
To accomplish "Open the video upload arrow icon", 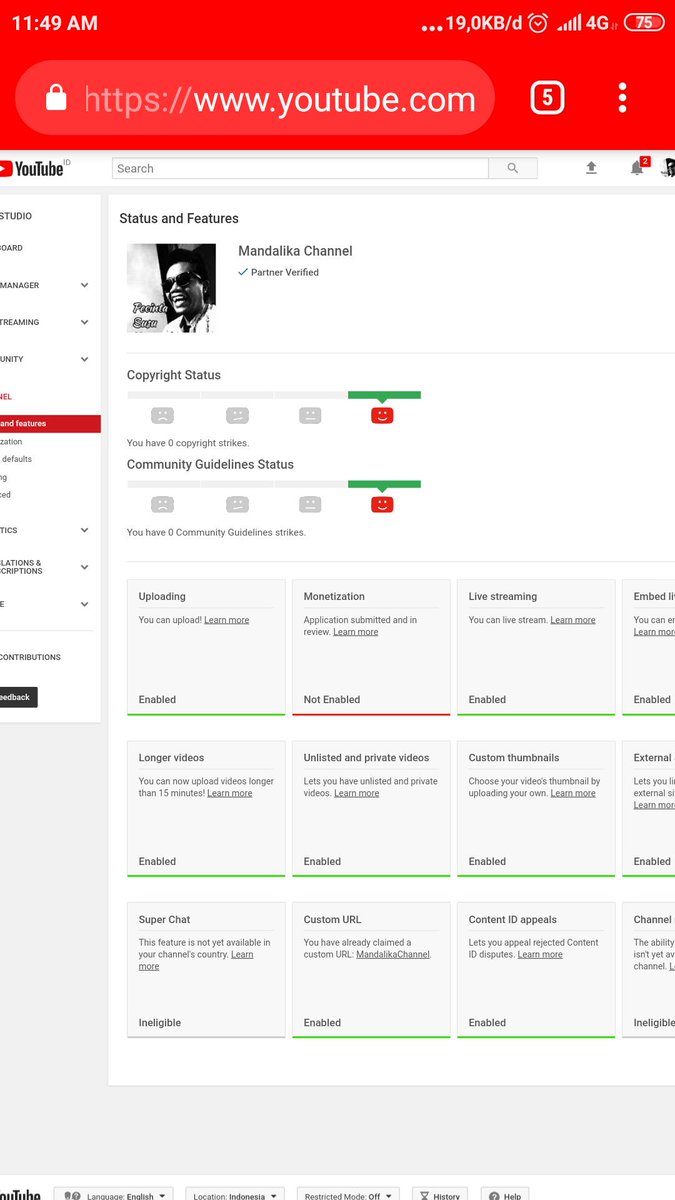I will (x=591, y=168).
